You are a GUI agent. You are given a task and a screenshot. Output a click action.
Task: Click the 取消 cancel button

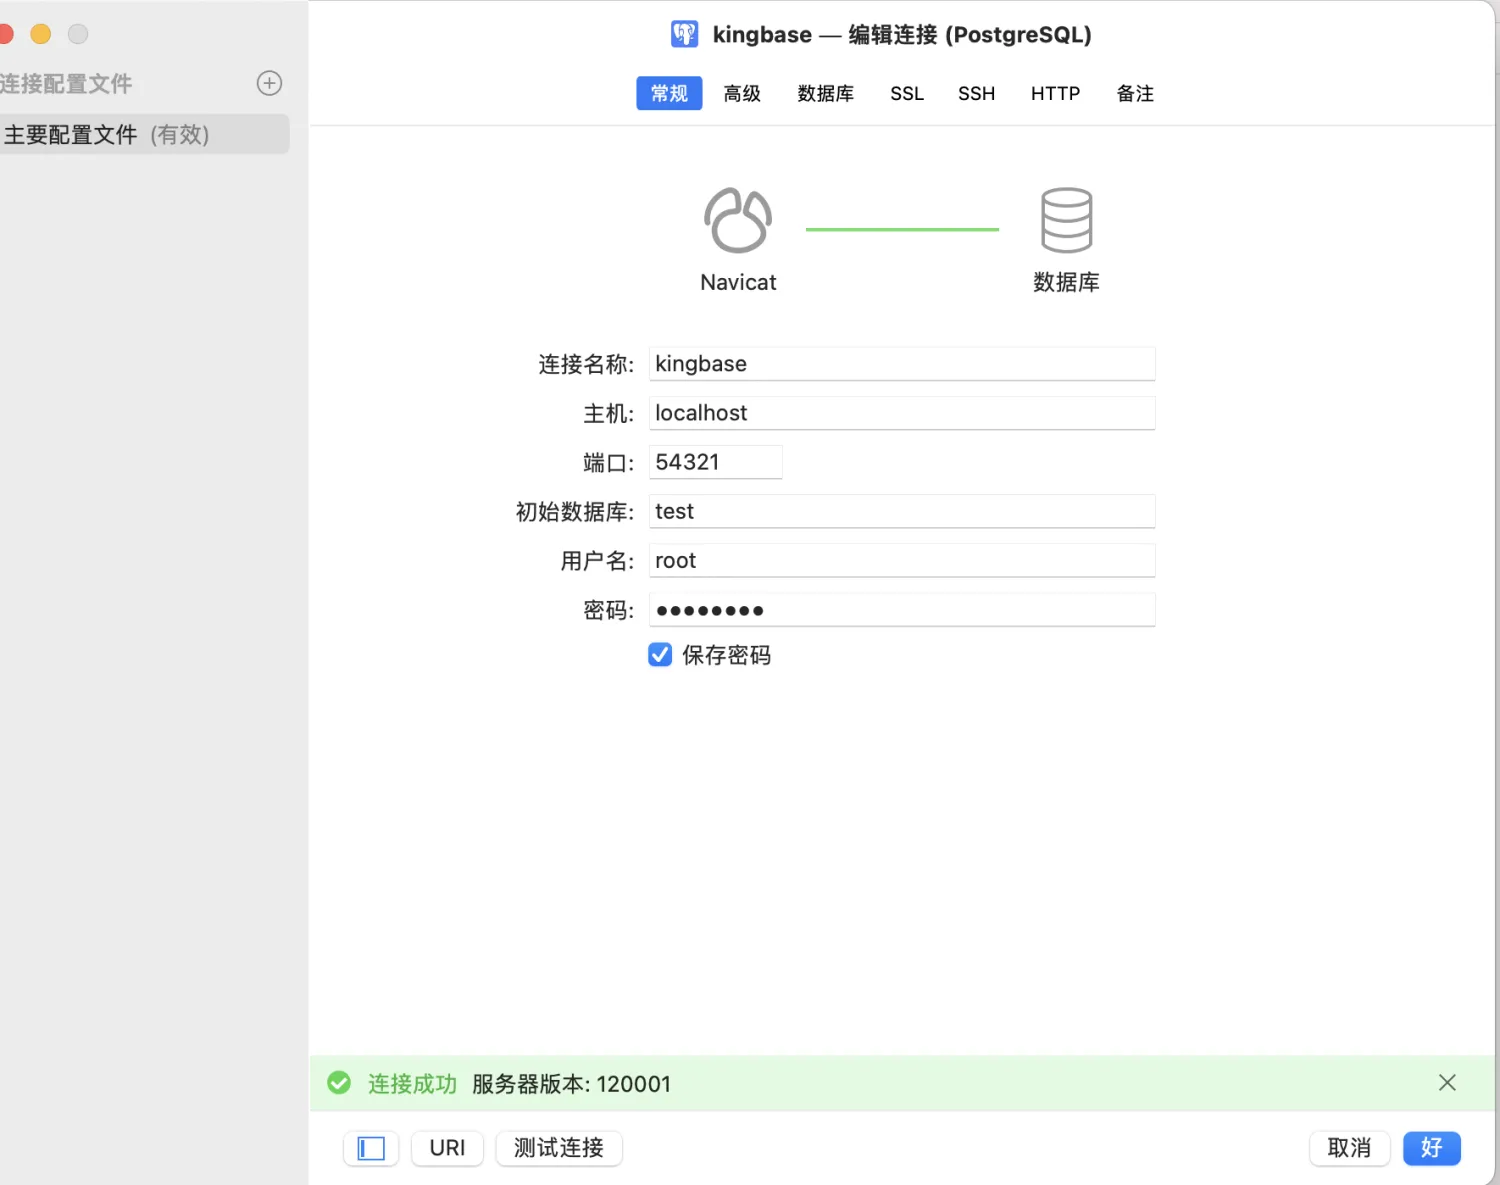coord(1349,1148)
